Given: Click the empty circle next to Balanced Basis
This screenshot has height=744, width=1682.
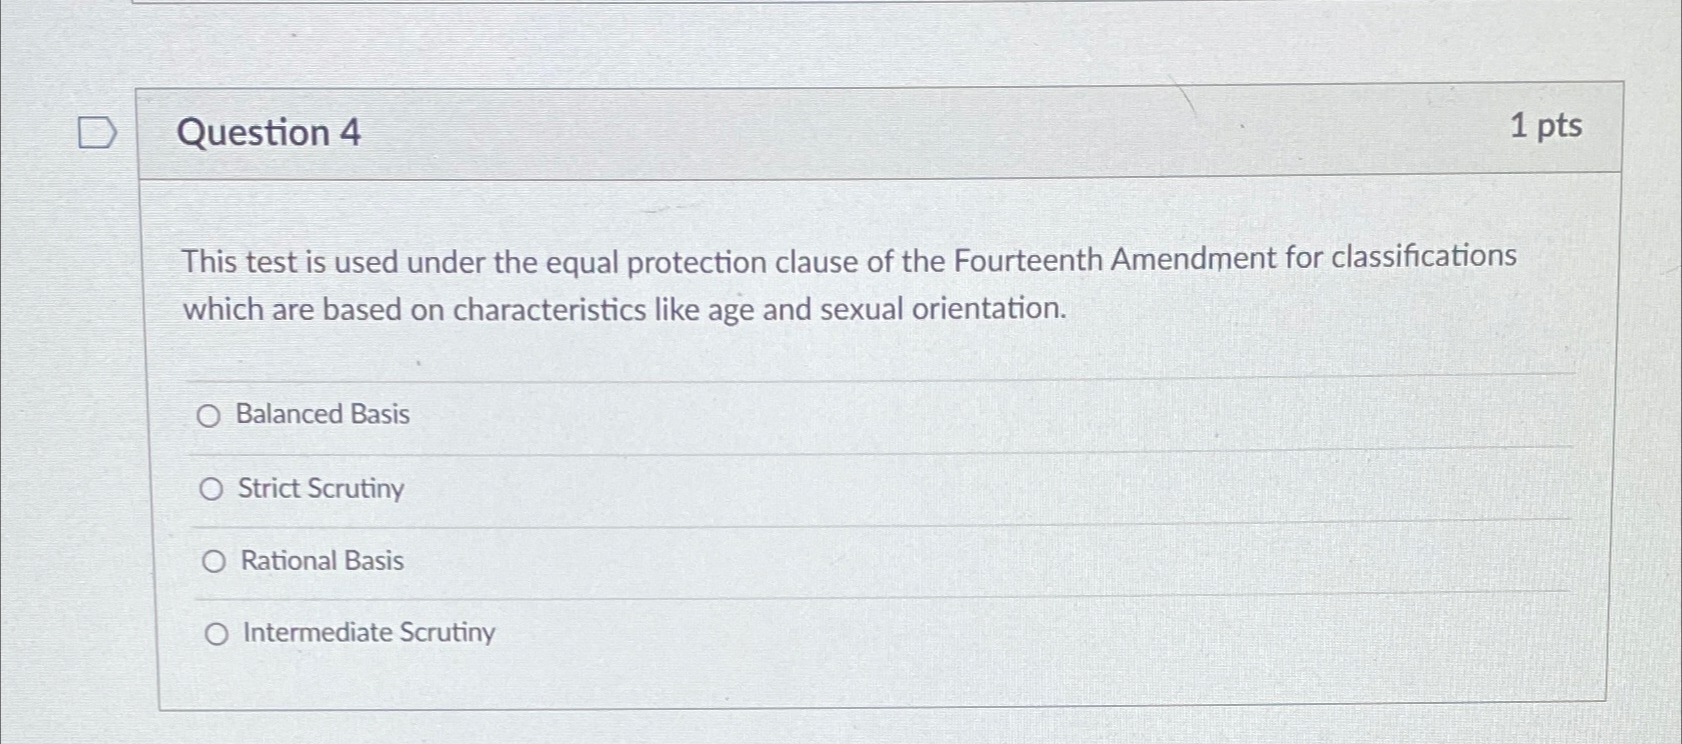Looking at the screenshot, I should 209,417.
